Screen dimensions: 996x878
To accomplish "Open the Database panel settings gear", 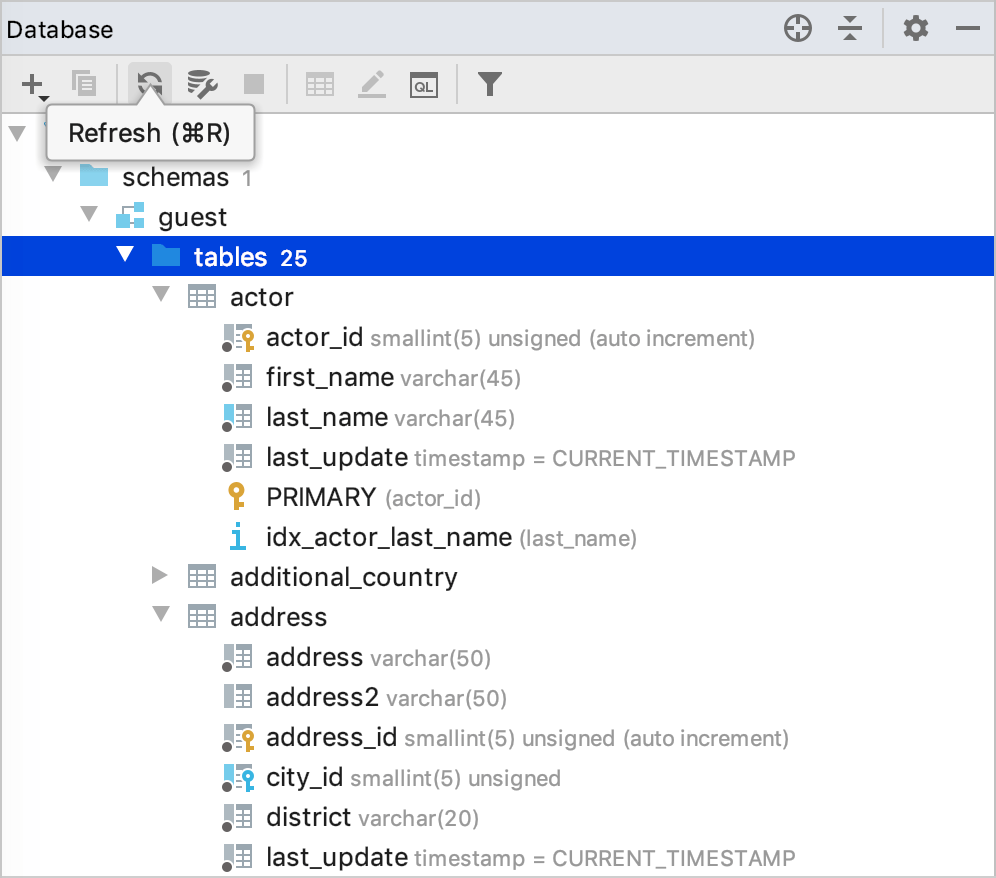I will (x=915, y=29).
